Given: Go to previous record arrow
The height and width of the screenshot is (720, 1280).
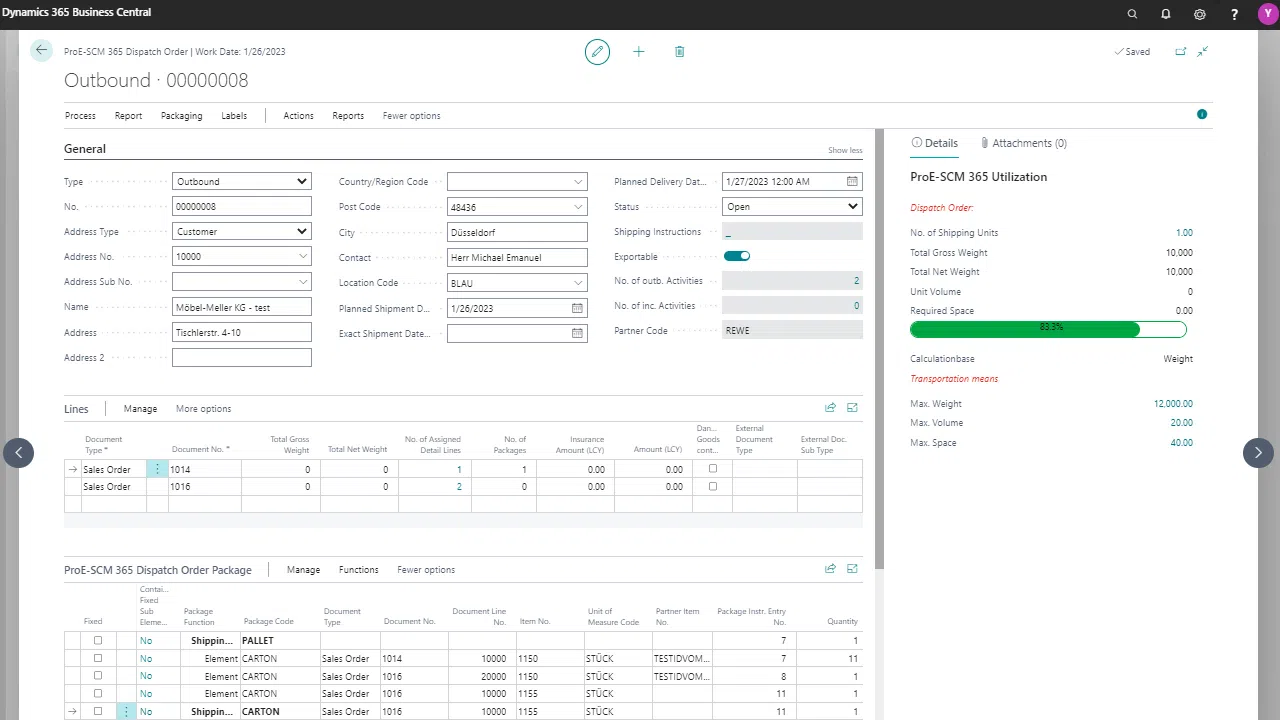Looking at the screenshot, I should 19,452.
